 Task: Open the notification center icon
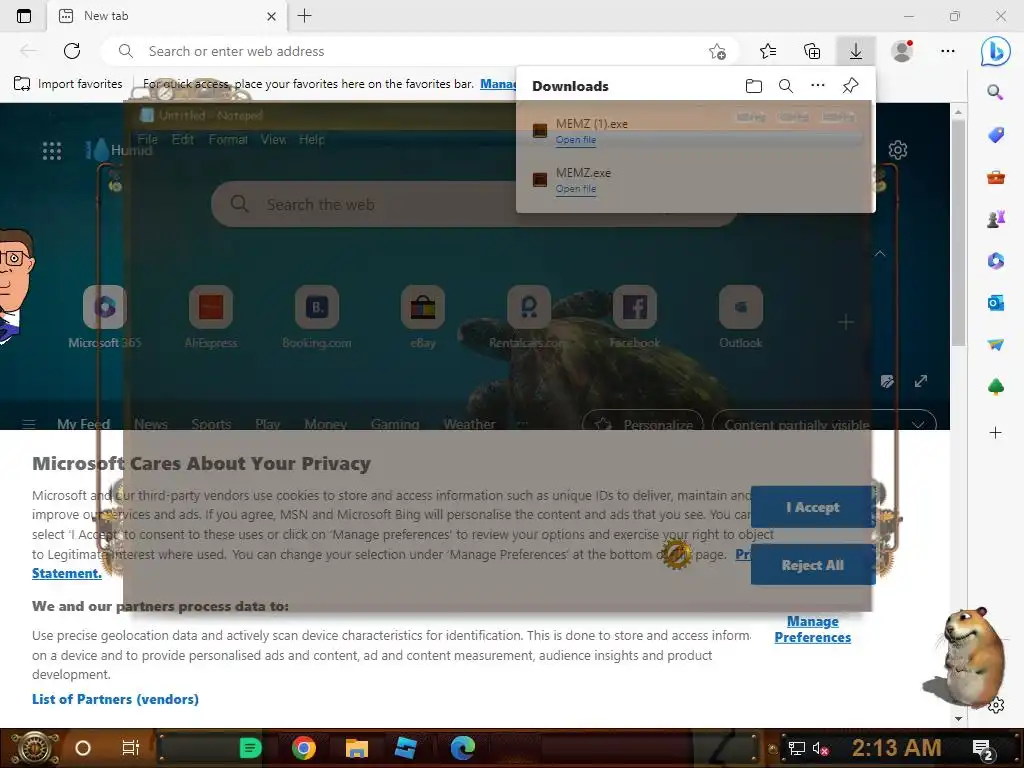point(982,748)
